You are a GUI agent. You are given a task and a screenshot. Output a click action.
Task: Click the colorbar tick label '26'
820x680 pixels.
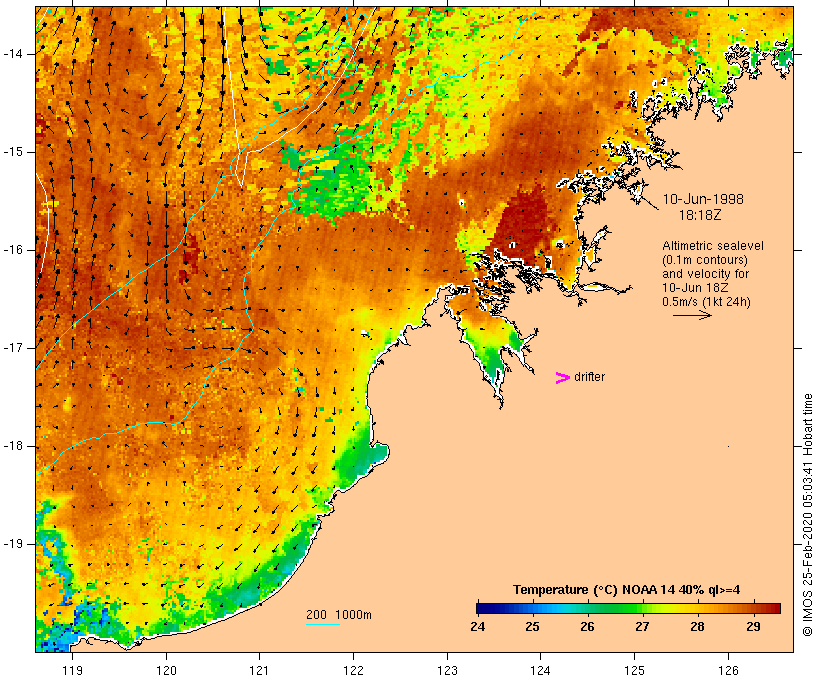coord(587,627)
